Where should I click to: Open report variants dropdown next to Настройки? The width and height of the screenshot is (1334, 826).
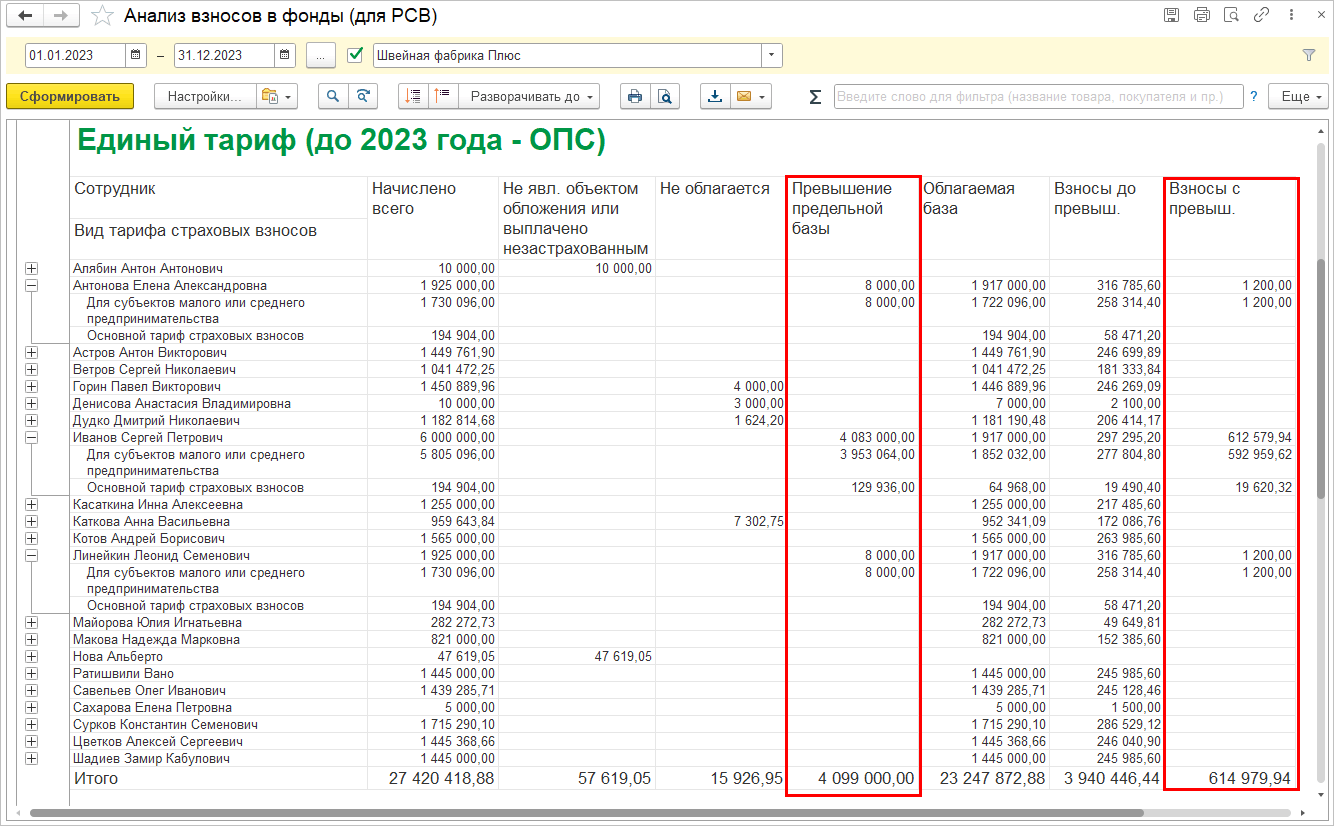[x=278, y=96]
